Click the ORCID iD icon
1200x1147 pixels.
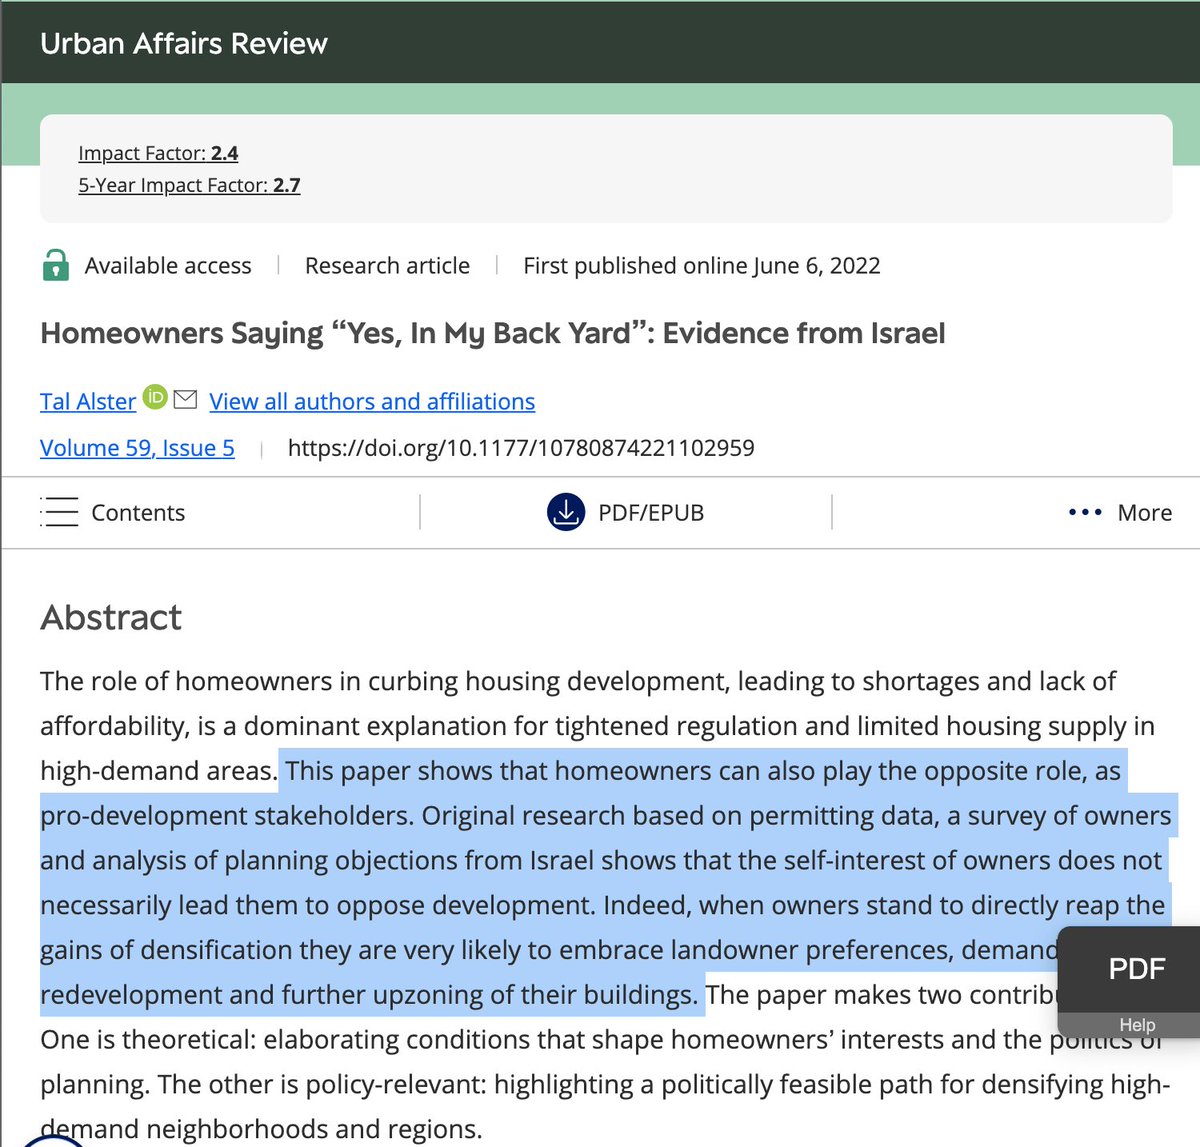[154, 397]
